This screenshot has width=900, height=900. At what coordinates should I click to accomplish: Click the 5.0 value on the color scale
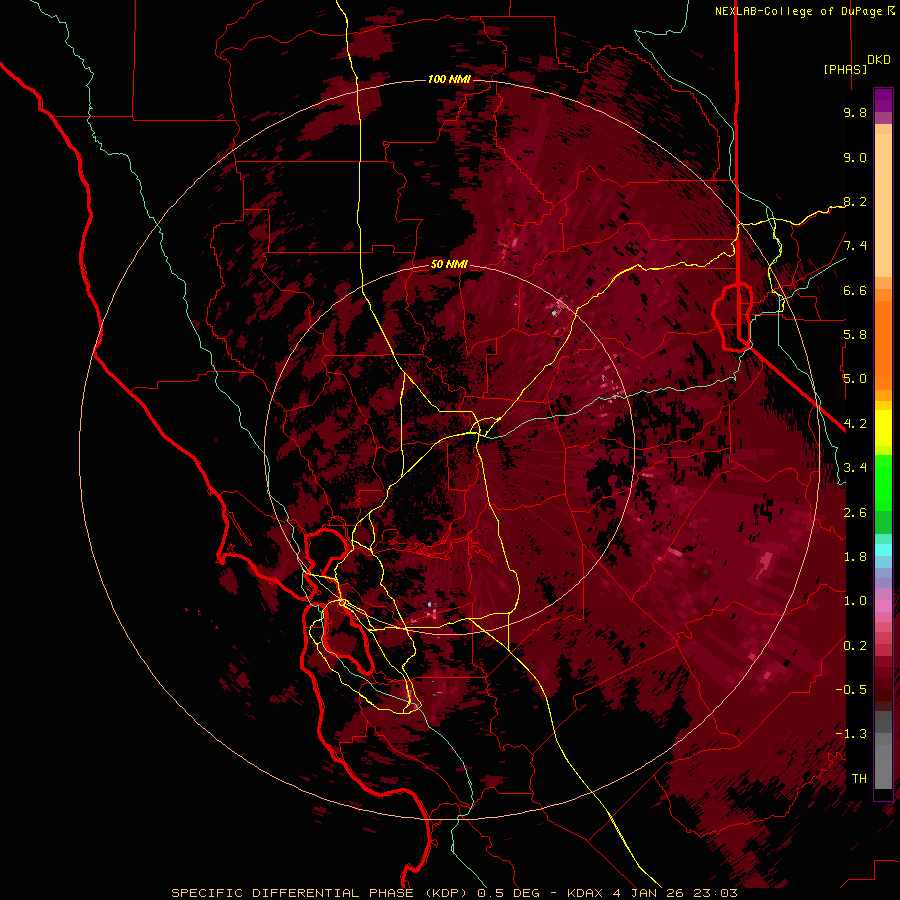[x=855, y=379]
